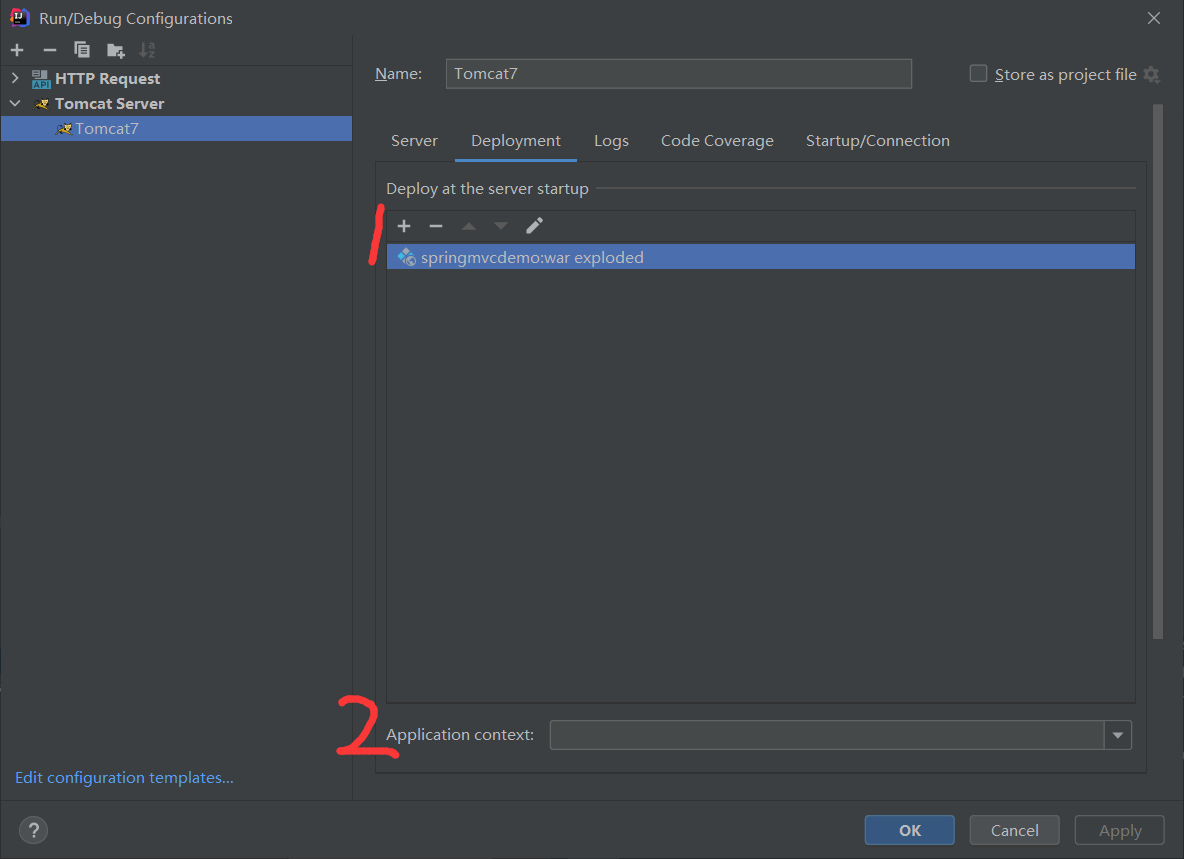Image resolution: width=1184 pixels, height=859 pixels.
Task: Move the deployed artifact up the list
Action: (469, 225)
